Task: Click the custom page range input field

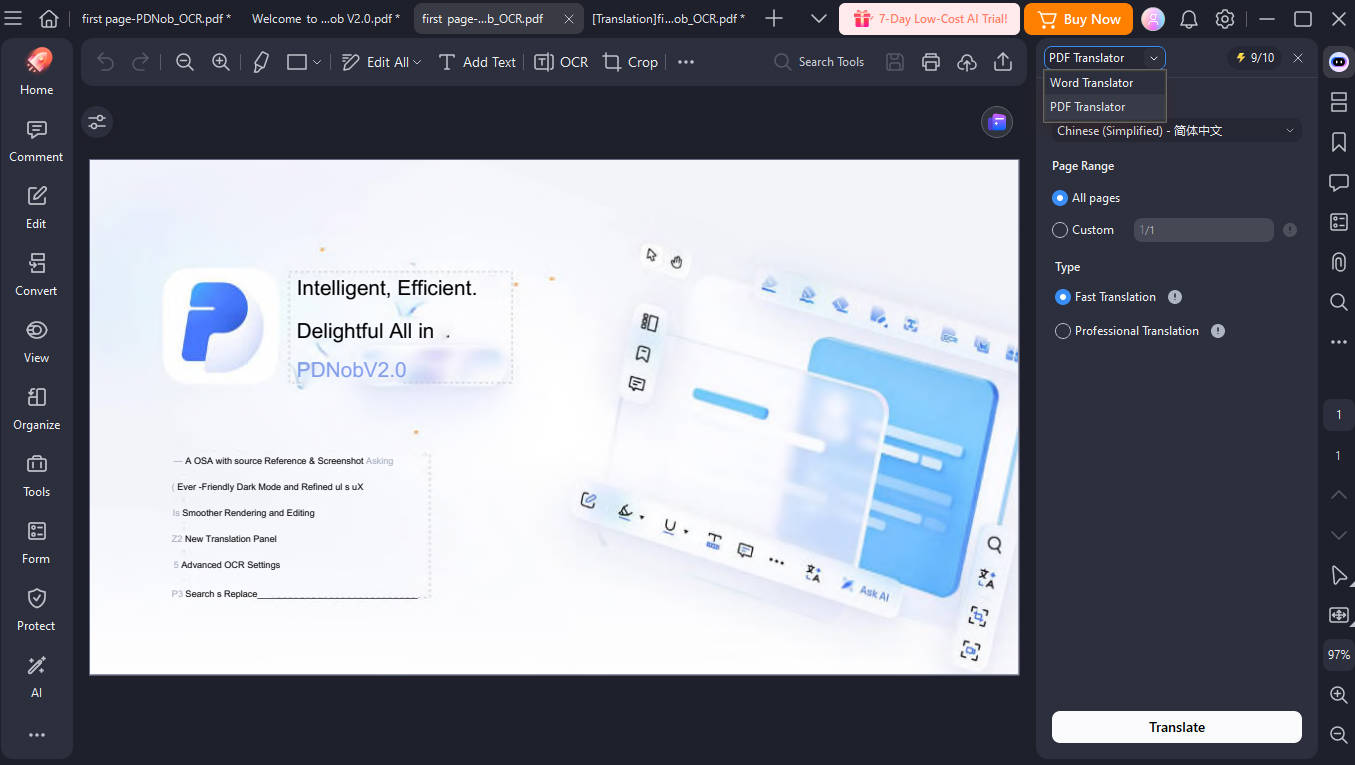Action: pyautogui.click(x=1203, y=230)
